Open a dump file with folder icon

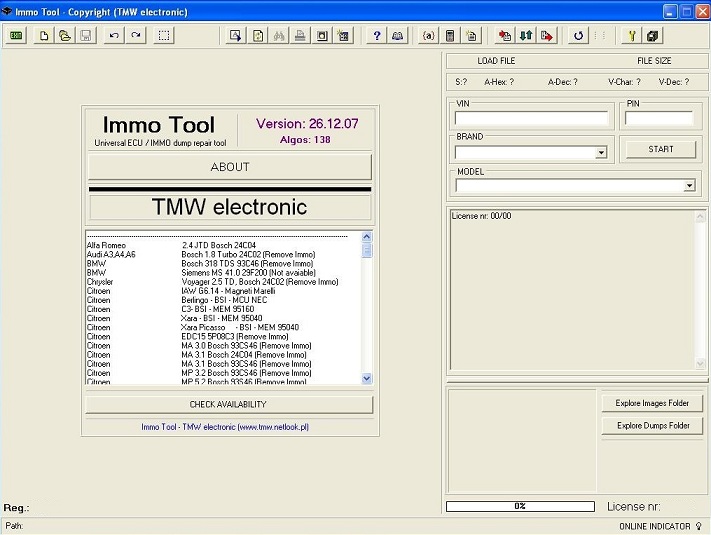pyautogui.click(x=65, y=36)
